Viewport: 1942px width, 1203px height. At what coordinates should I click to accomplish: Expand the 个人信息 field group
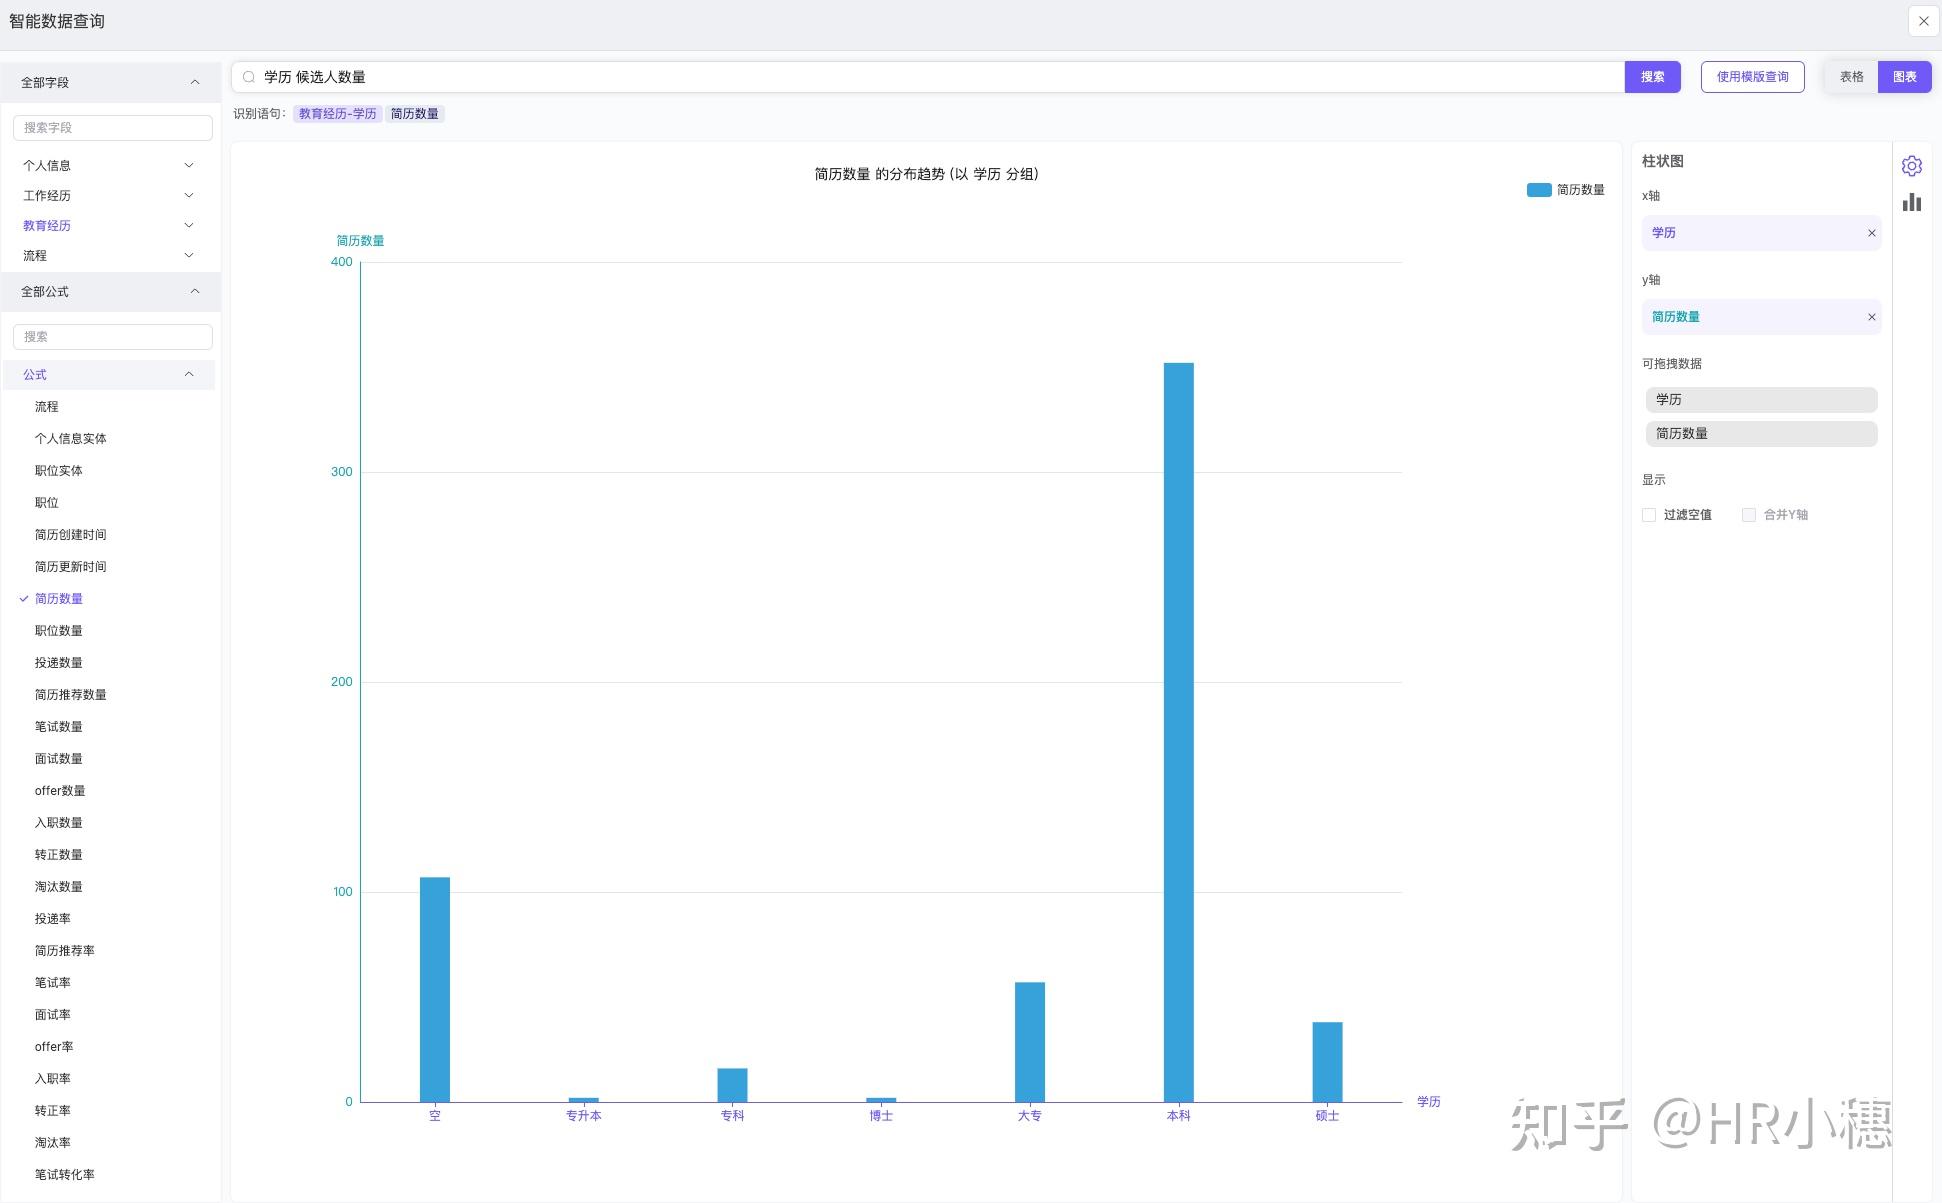[189, 166]
